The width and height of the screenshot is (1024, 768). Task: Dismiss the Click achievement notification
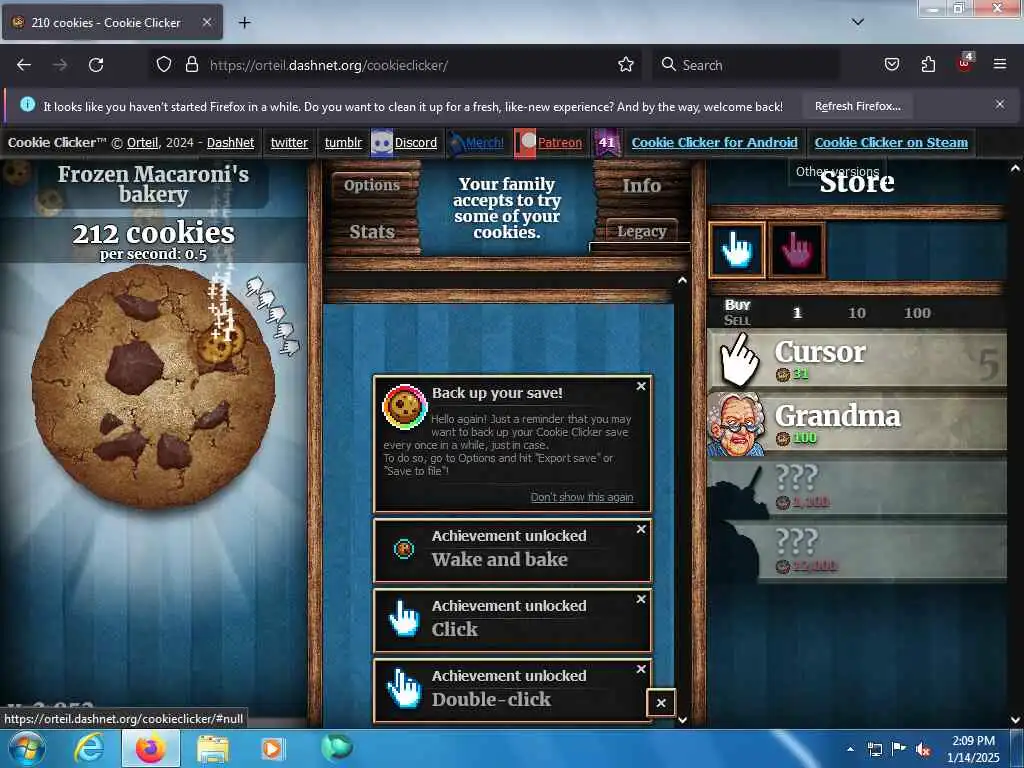click(641, 599)
